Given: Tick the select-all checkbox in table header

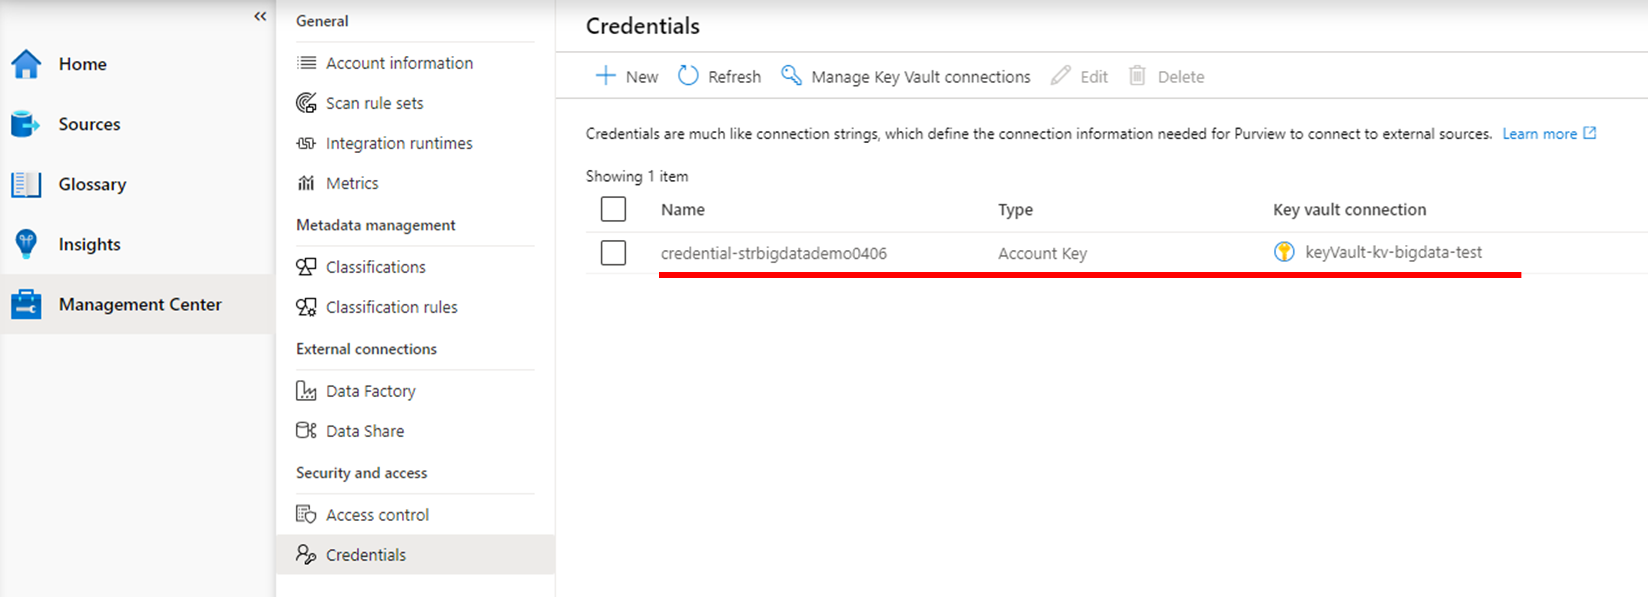Looking at the screenshot, I should click(614, 209).
